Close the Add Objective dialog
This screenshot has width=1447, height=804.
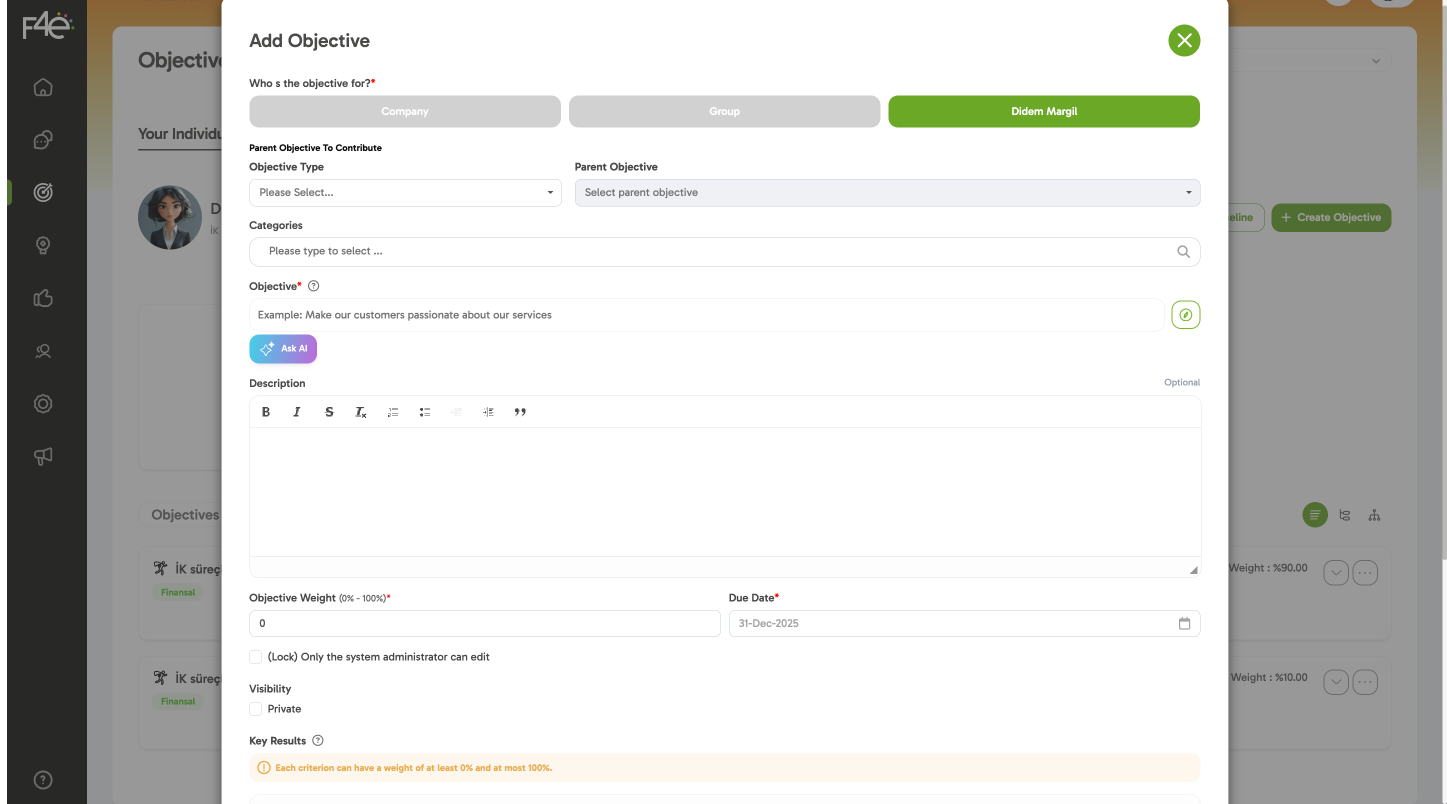[x=1184, y=40]
